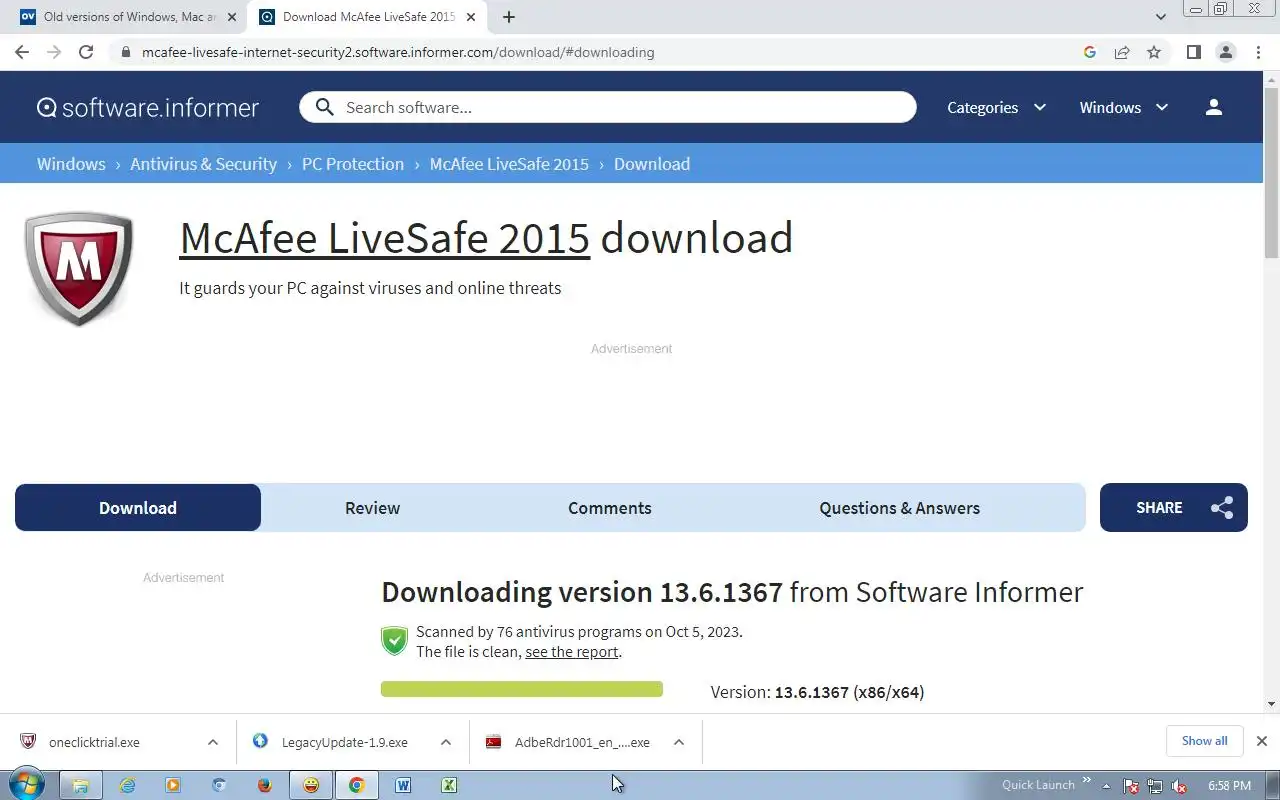Viewport: 1280px width, 800px height.
Task: Open oneclicktrial.exe from downloads bar
Action: pyautogui.click(x=95, y=742)
